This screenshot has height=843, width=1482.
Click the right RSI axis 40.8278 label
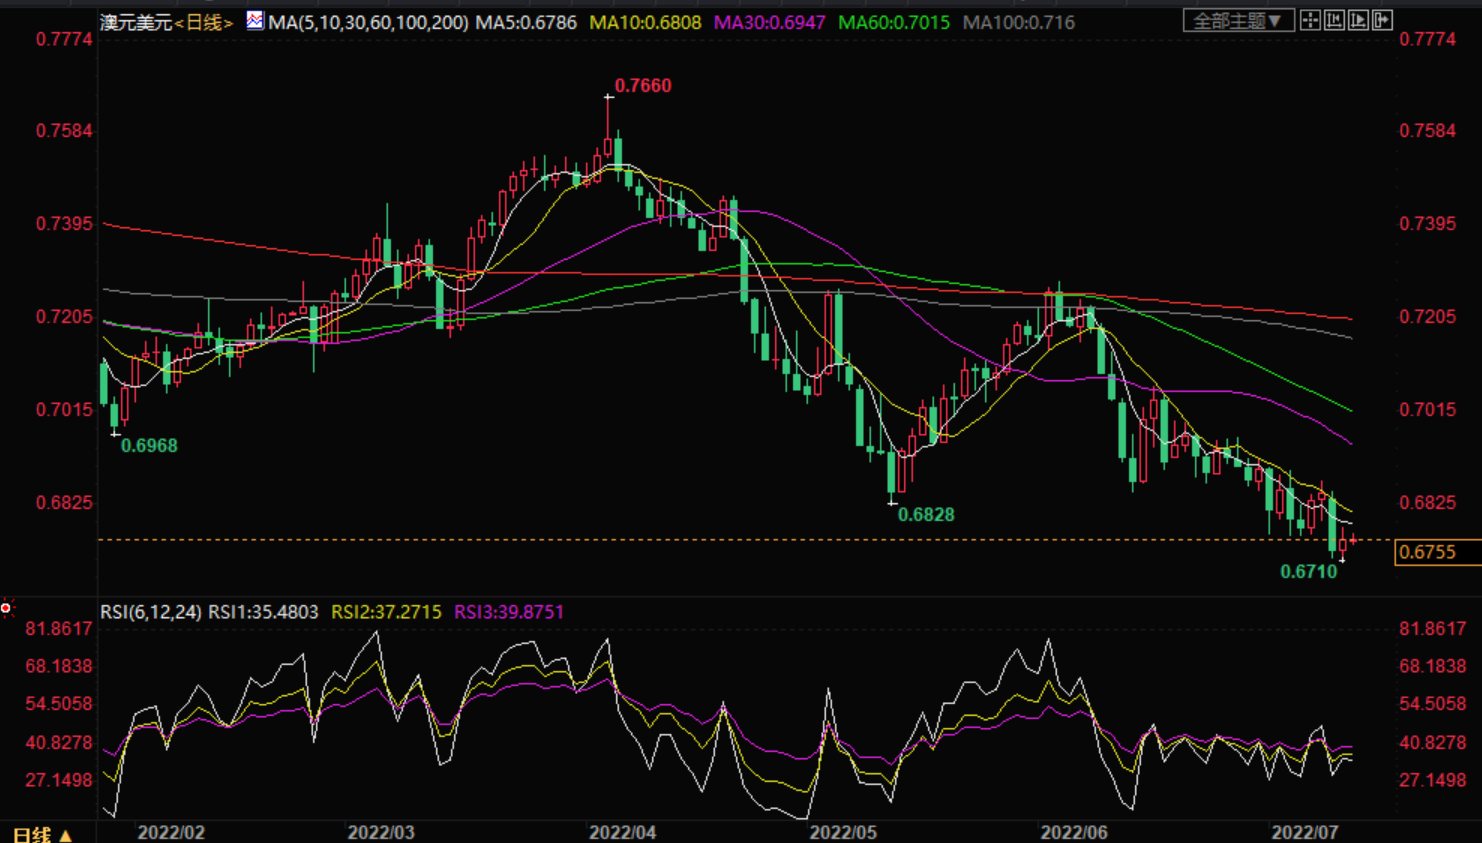coord(1433,743)
